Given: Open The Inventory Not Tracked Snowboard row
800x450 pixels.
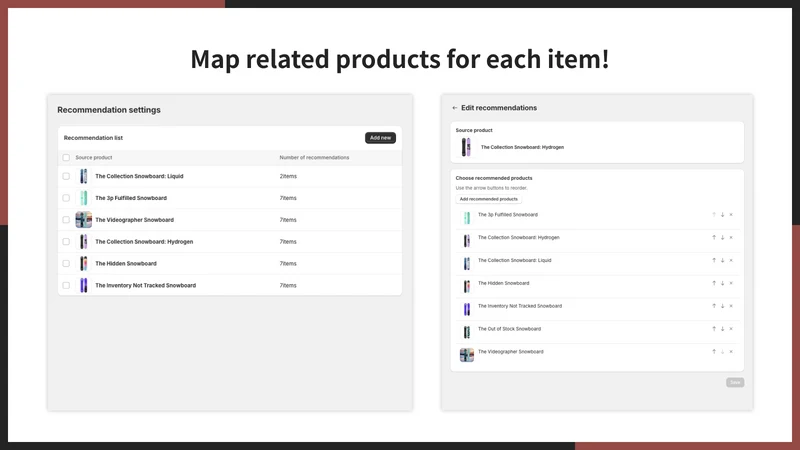Looking at the screenshot, I should 230,286.
